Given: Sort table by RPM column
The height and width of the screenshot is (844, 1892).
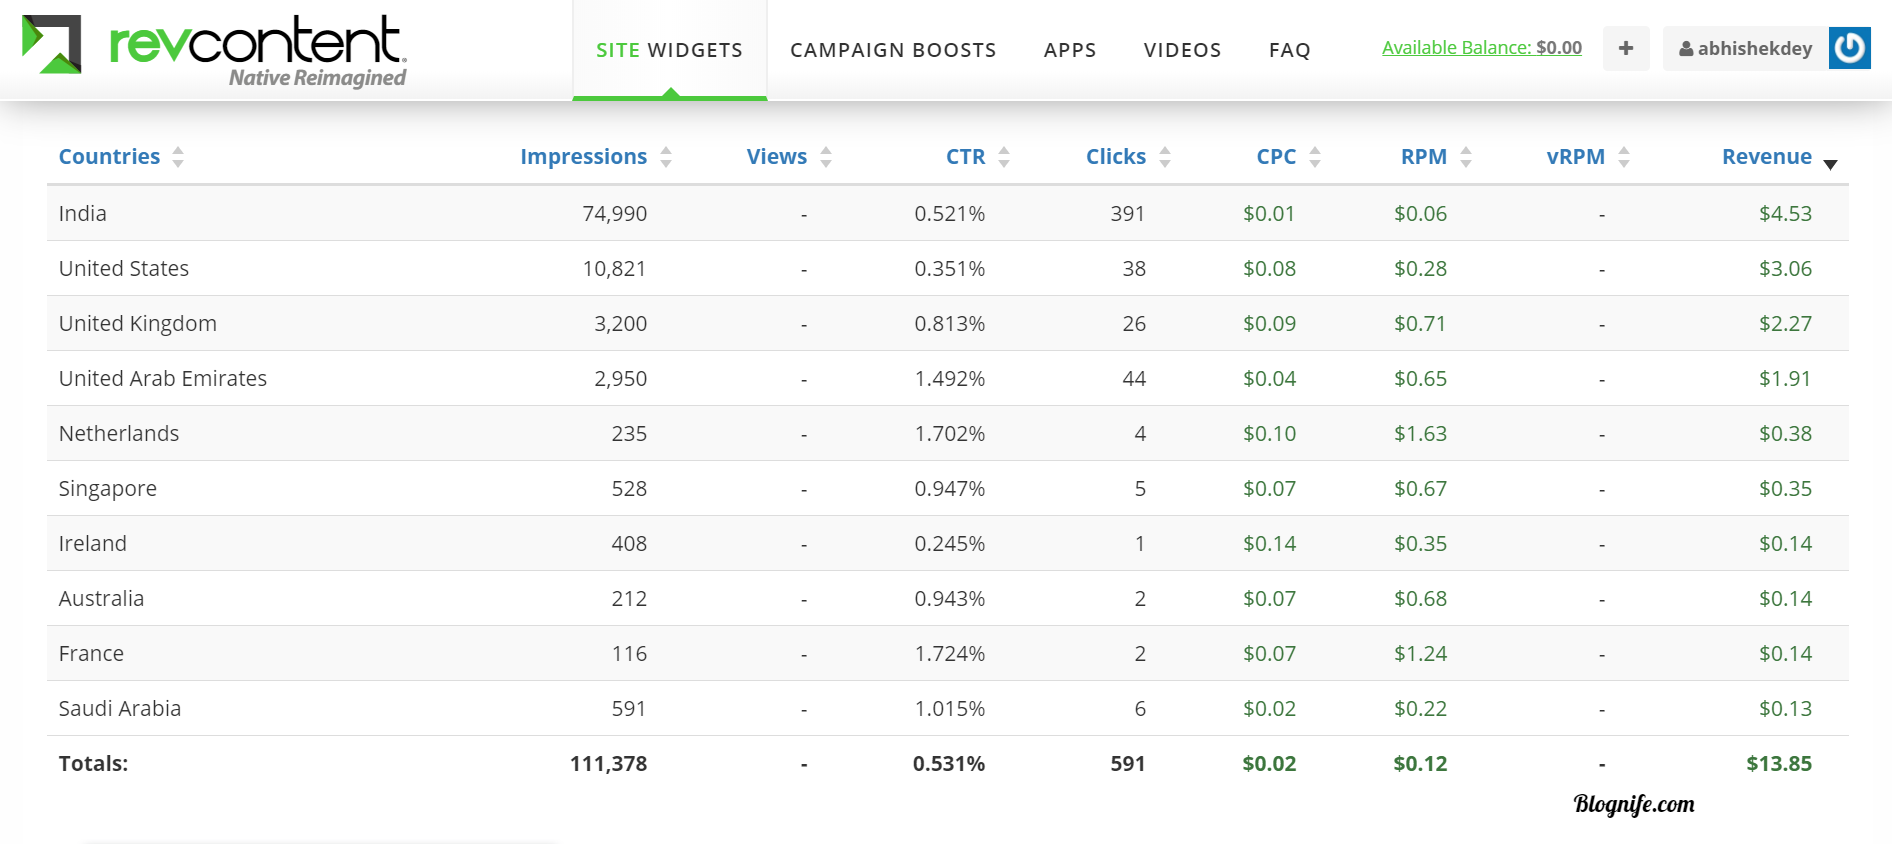Looking at the screenshot, I should point(1423,157).
